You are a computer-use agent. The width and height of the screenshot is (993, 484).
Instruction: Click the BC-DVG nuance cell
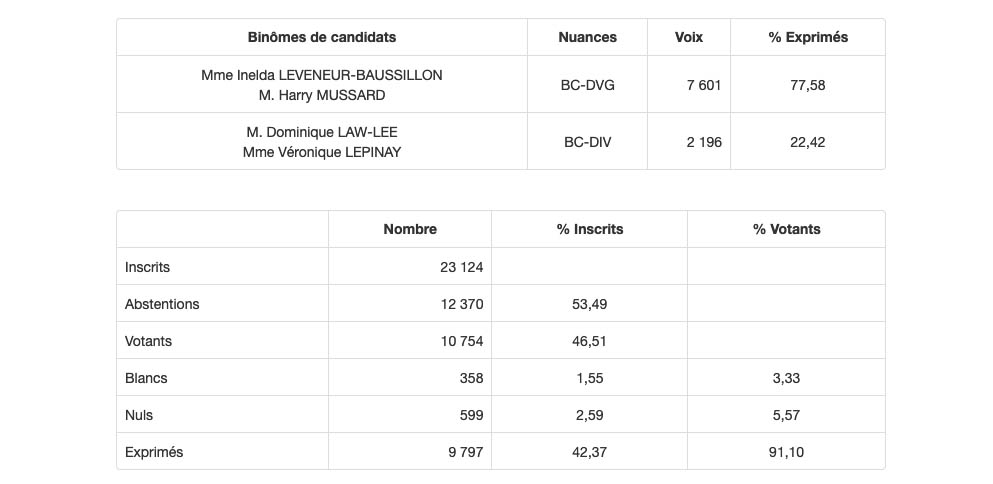point(587,85)
